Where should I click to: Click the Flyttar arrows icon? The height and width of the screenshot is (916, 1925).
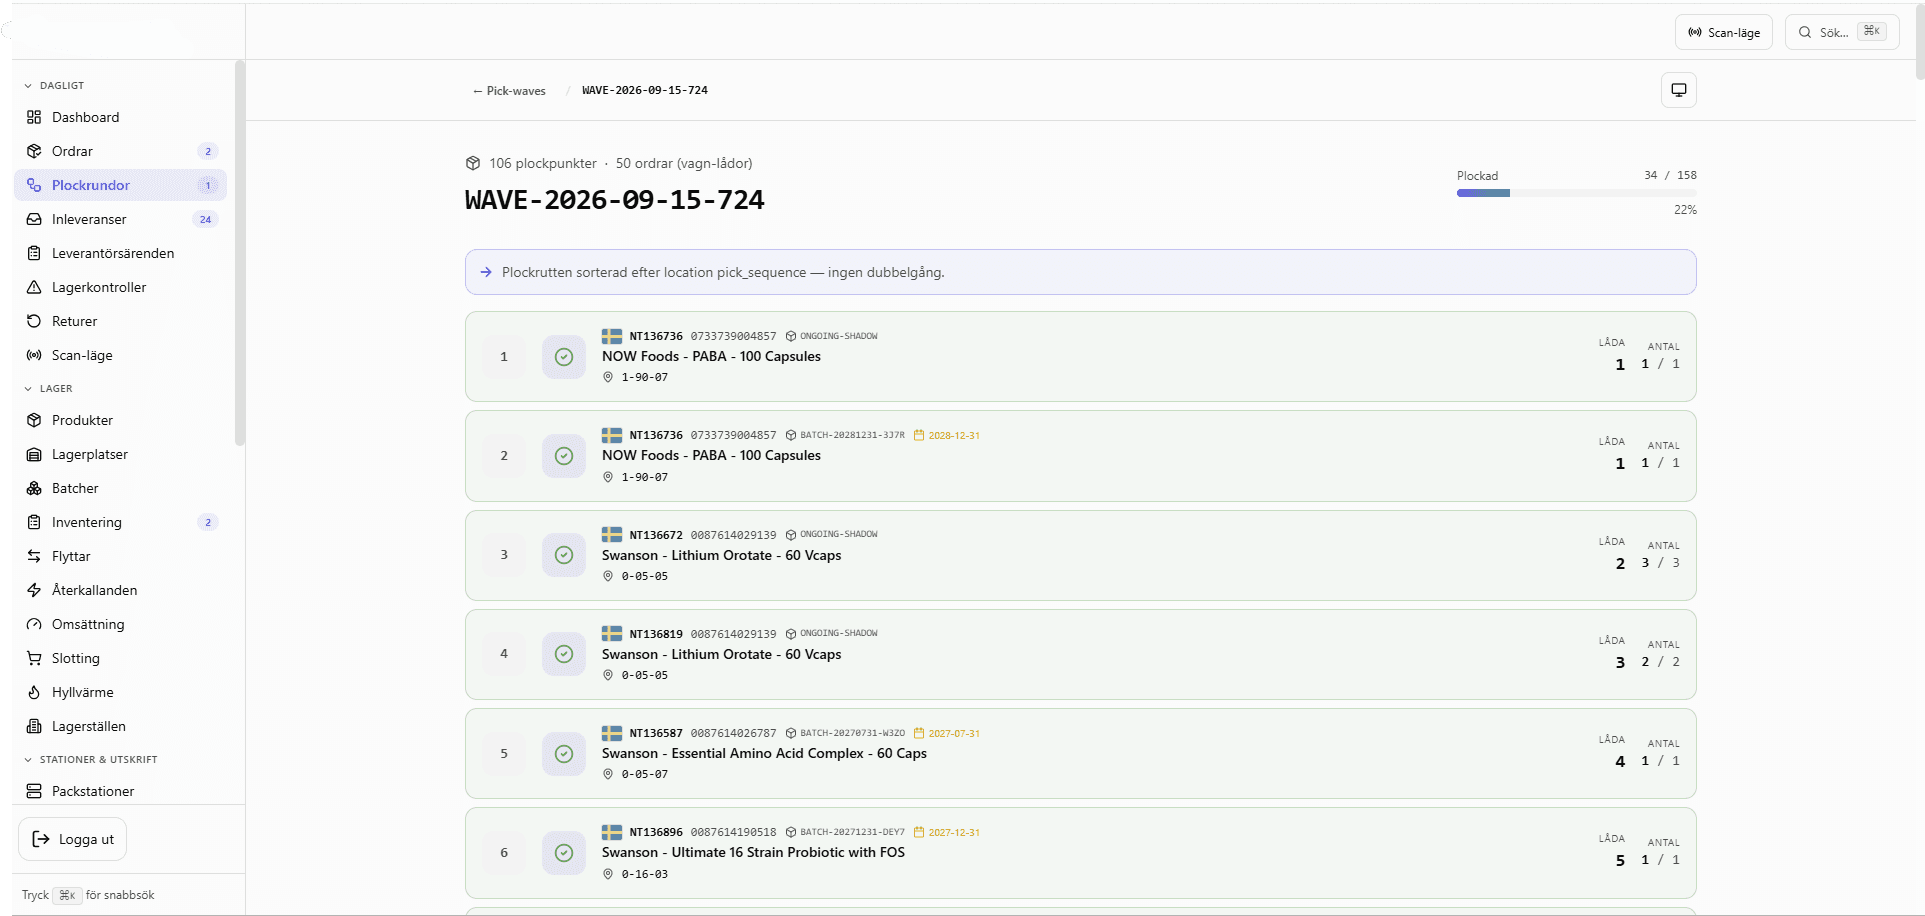34,556
